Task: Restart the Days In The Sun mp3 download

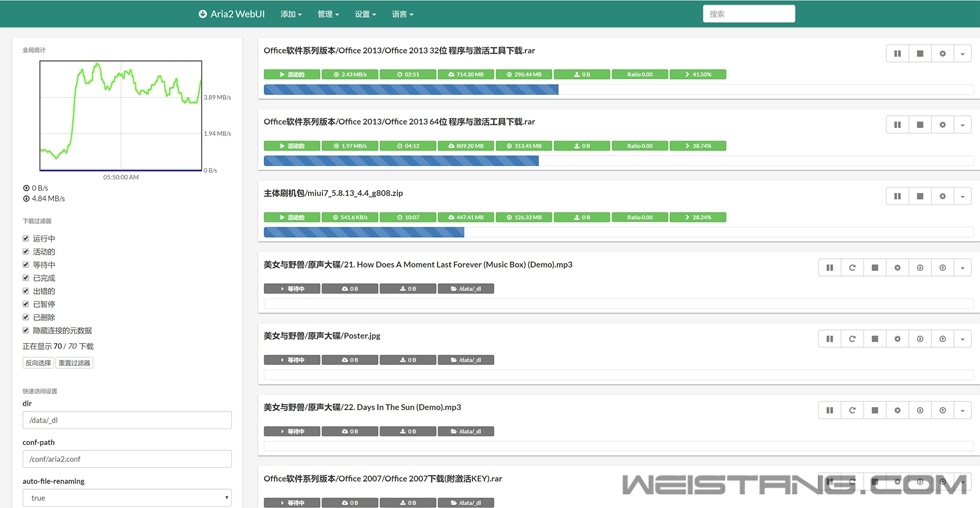Action: (852, 411)
